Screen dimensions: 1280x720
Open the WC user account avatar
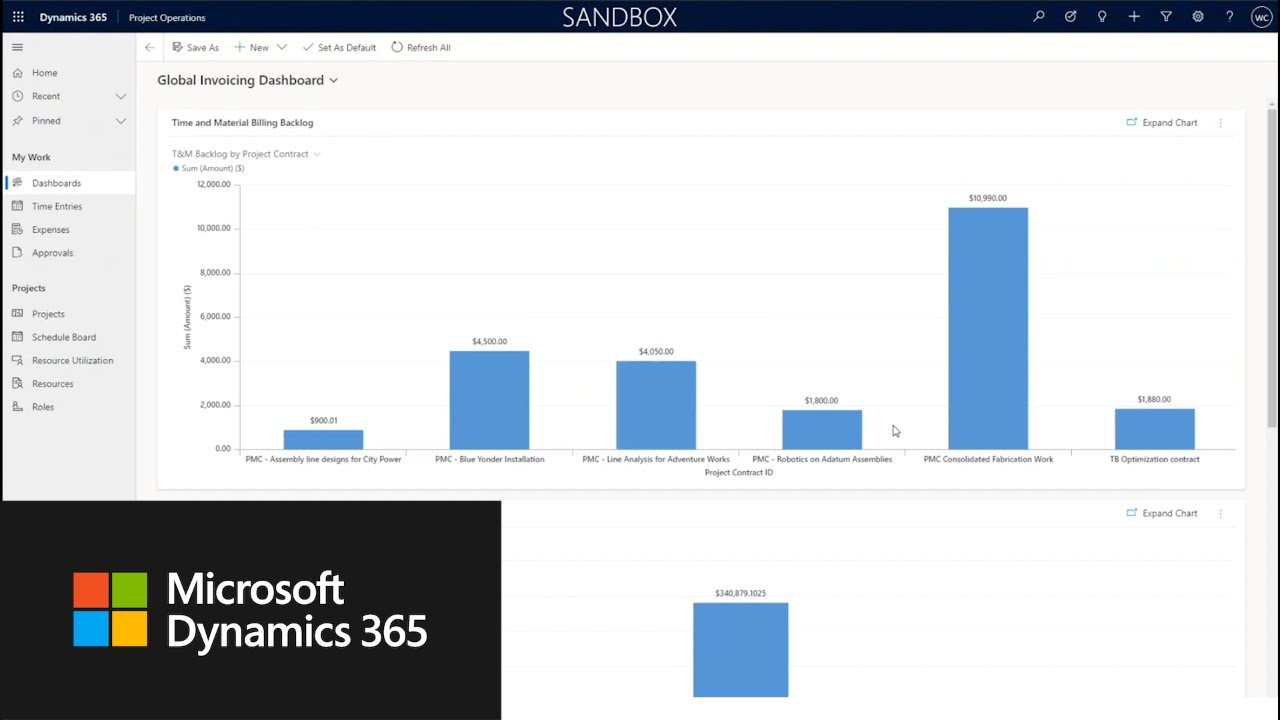click(1261, 17)
